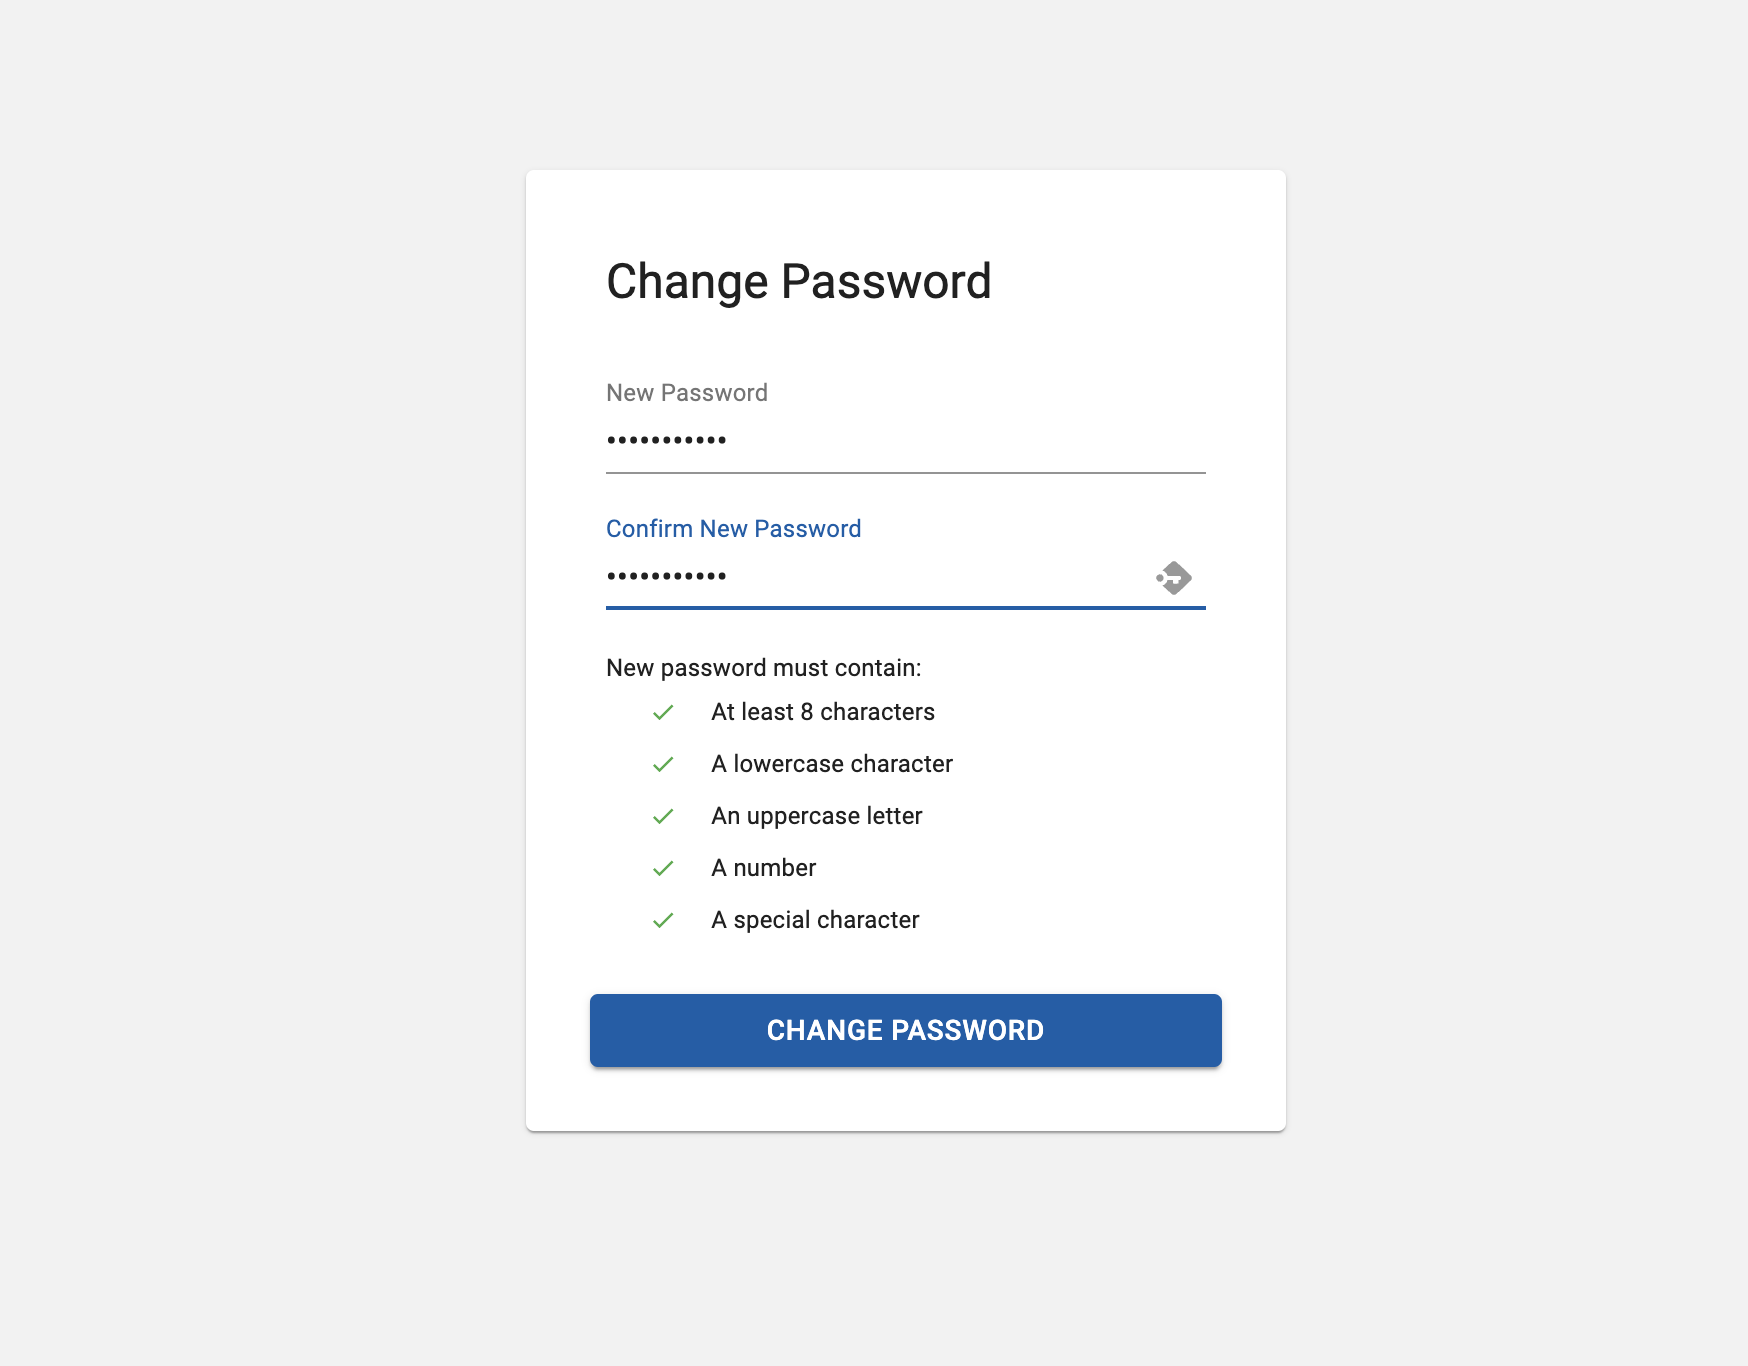The height and width of the screenshot is (1366, 1748).
Task: Click the uppercase letter checkmark icon
Action: point(663,816)
